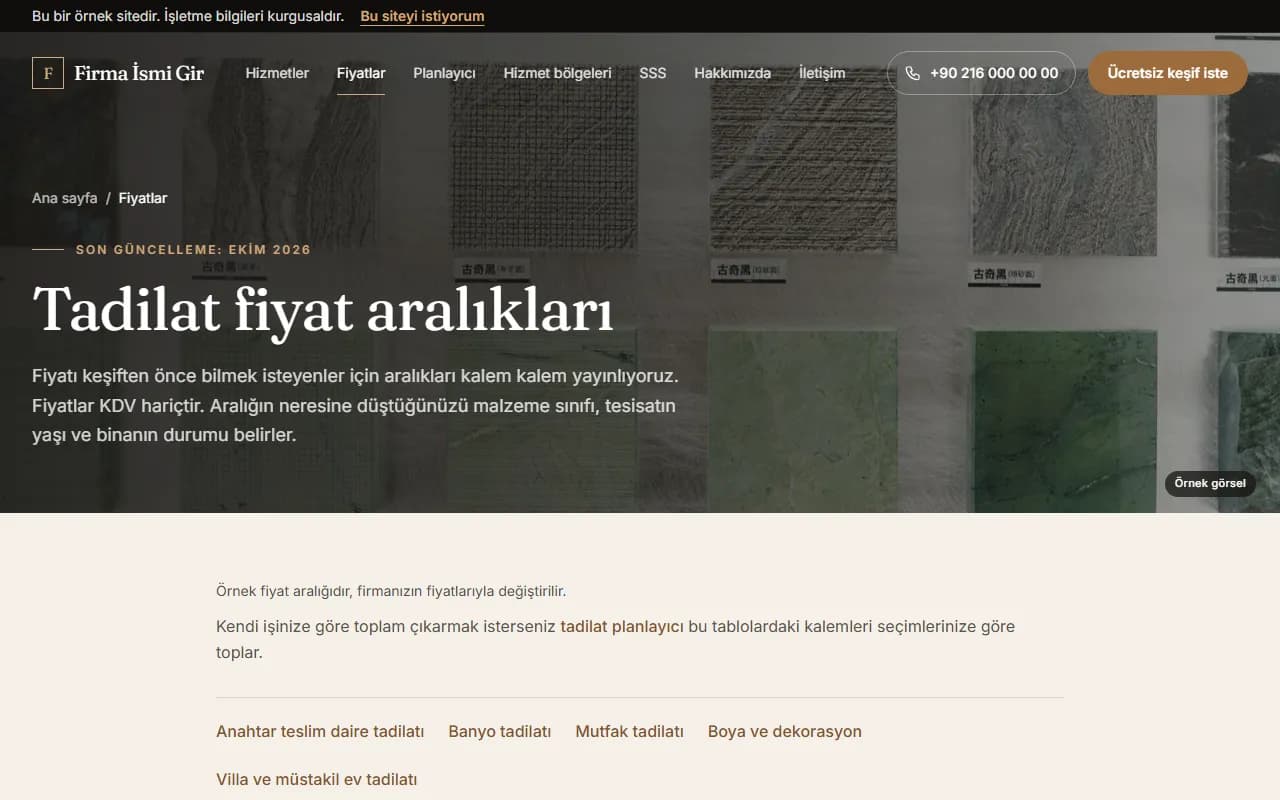This screenshot has height=800, width=1280.
Task: Jump to the Banyo tadilatı section
Action: click(500, 731)
